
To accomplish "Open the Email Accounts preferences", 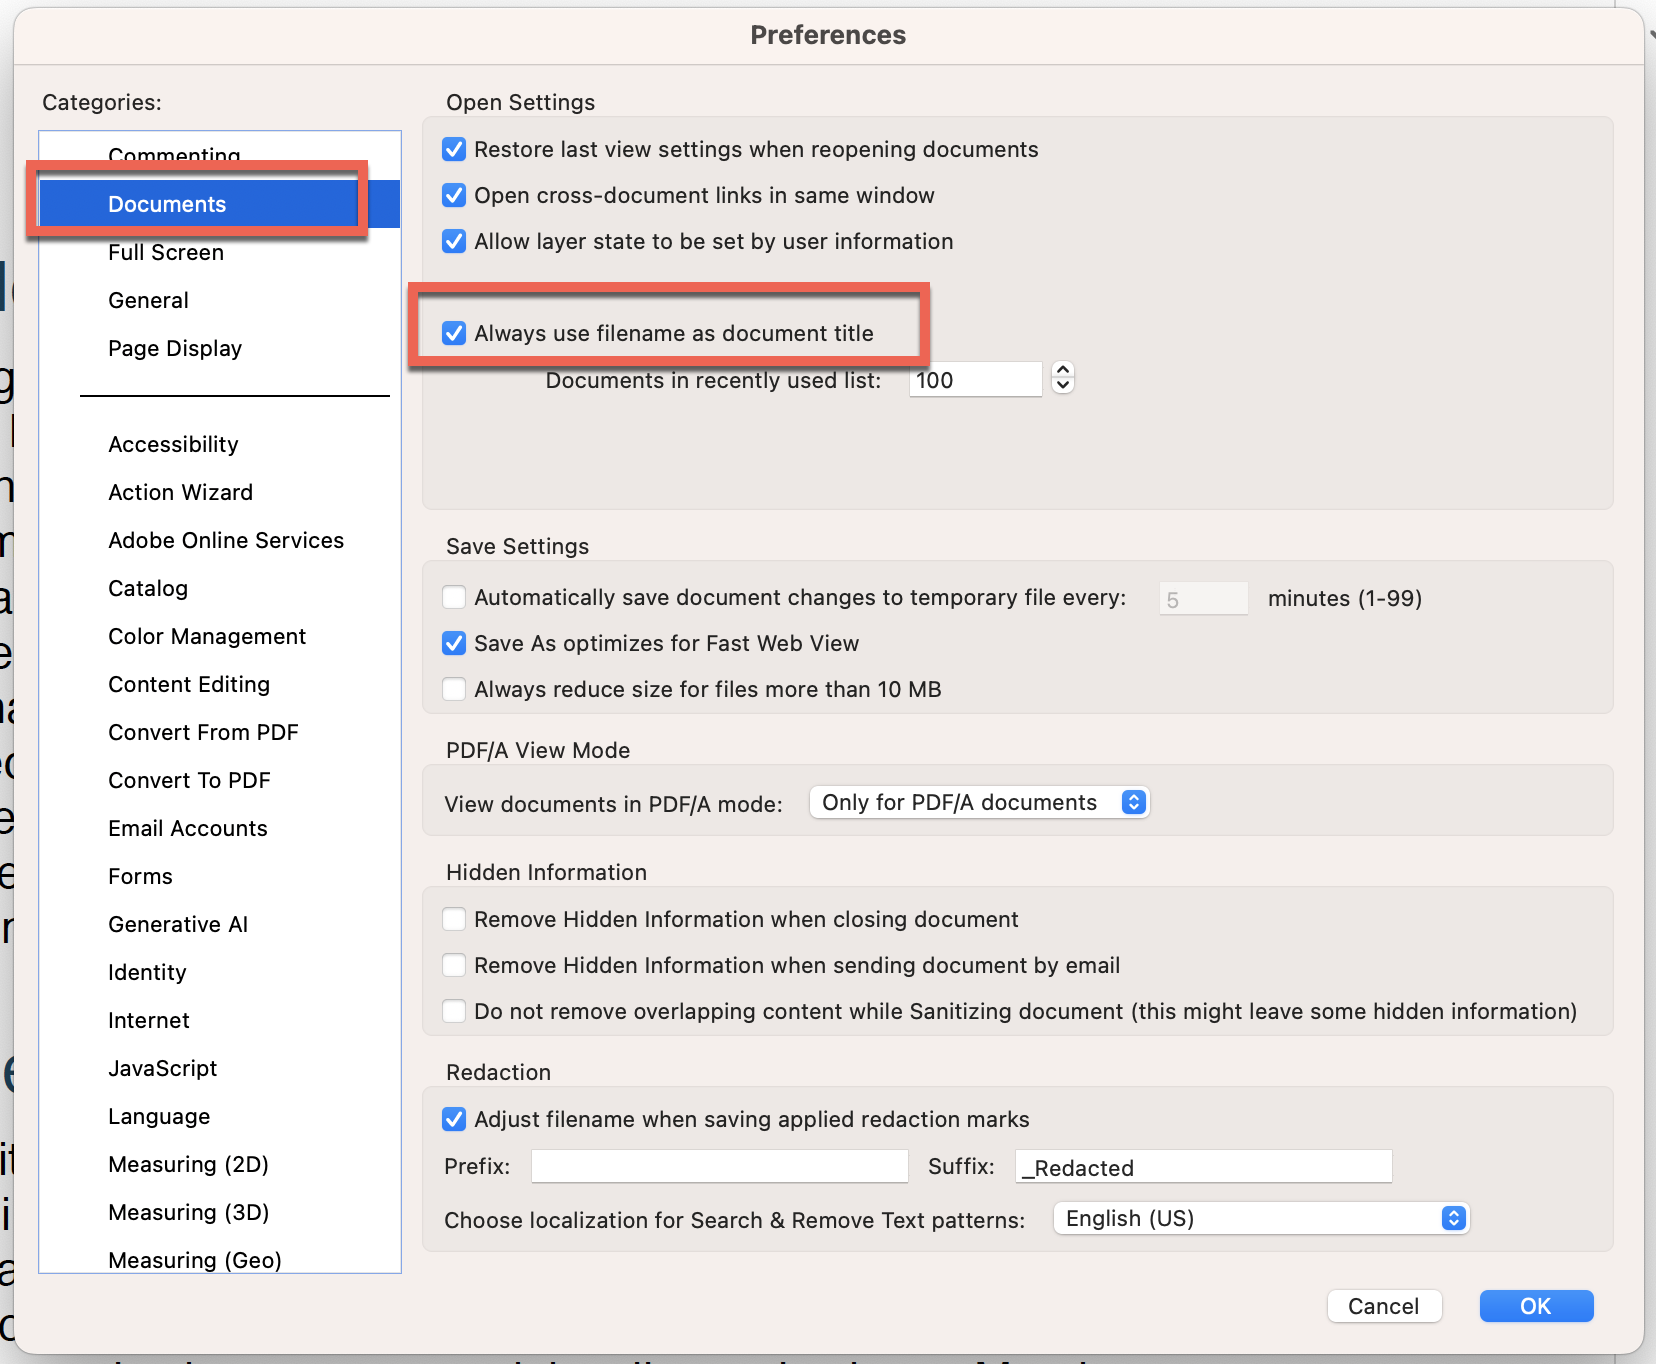I will pos(187,828).
